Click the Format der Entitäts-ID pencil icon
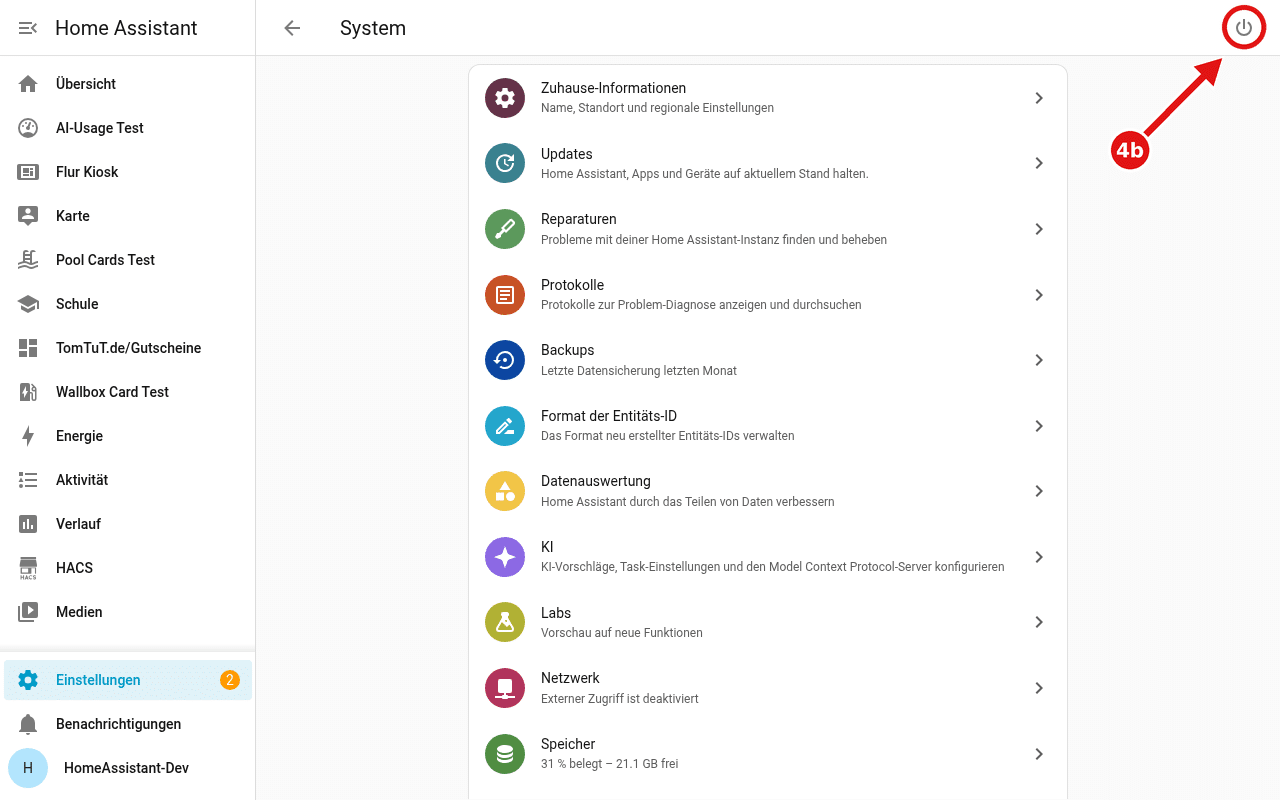This screenshot has width=1280, height=800. [x=505, y=426]
